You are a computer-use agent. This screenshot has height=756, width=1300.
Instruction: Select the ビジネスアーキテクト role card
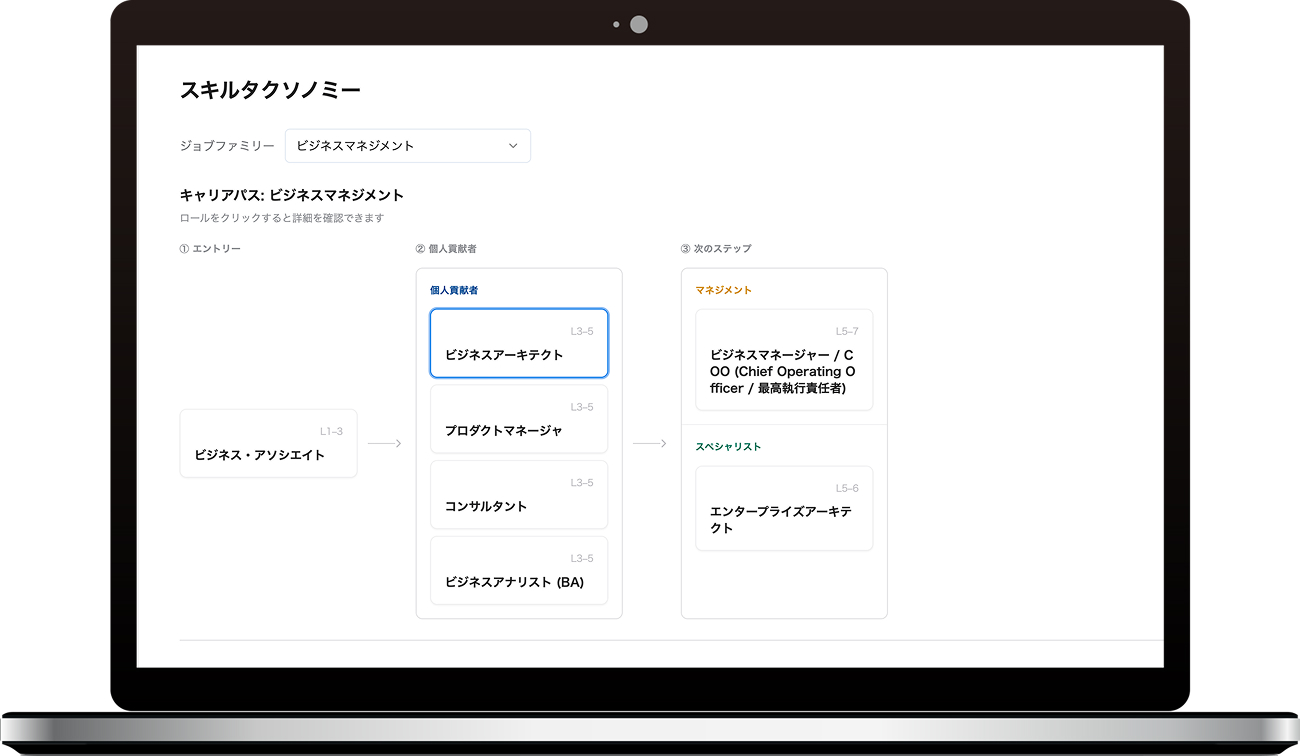(518, 344)
